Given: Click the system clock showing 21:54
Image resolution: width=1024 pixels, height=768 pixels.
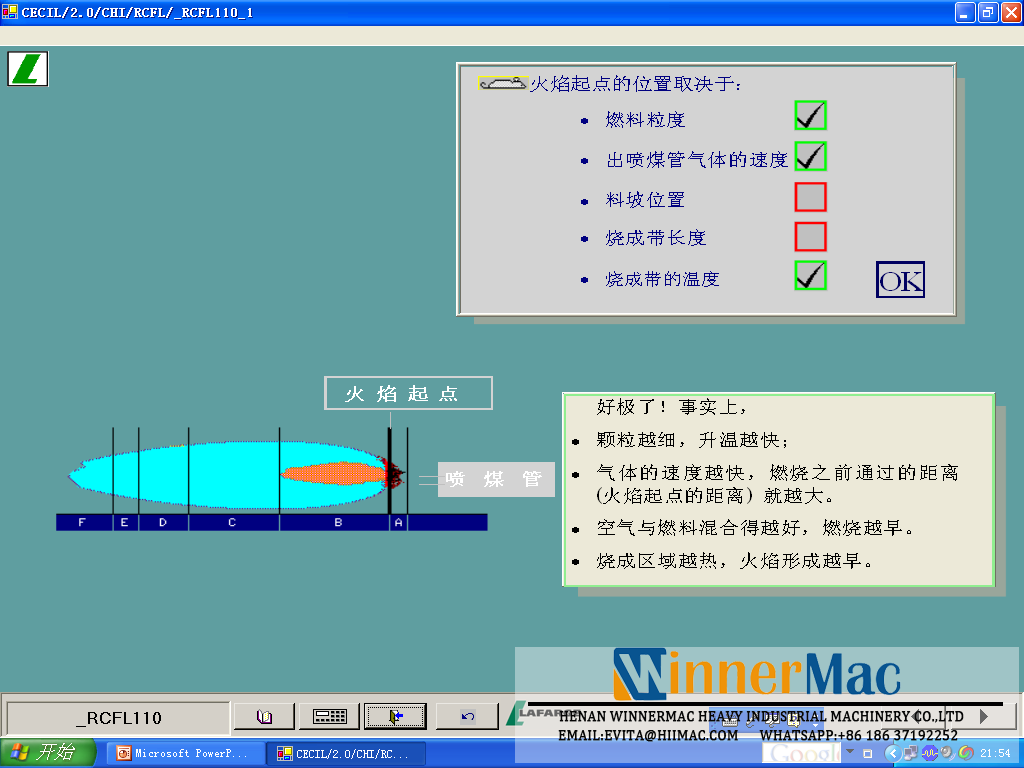Looking at the screenshot, I should (995, 754).
